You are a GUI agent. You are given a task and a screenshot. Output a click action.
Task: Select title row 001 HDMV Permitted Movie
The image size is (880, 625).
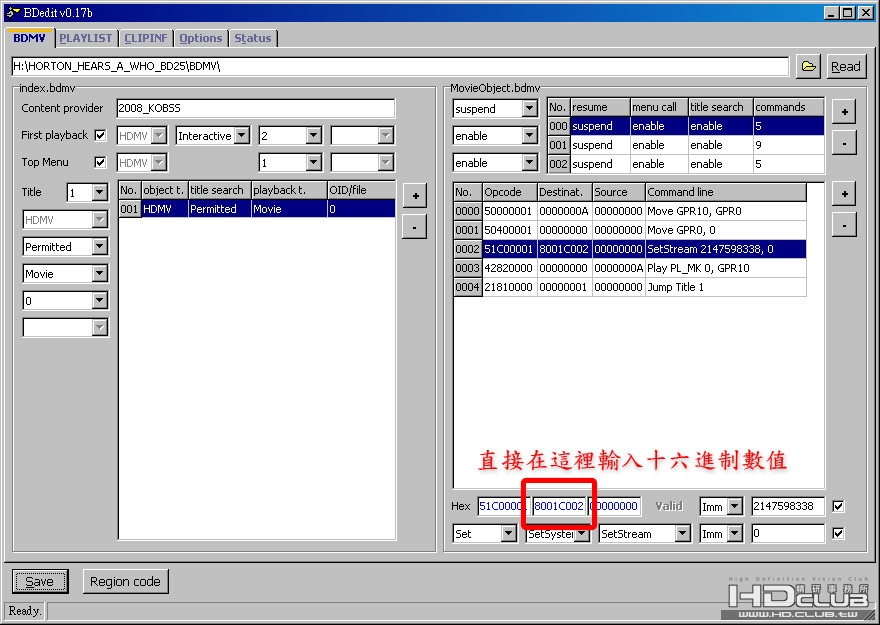coord(257,209)
